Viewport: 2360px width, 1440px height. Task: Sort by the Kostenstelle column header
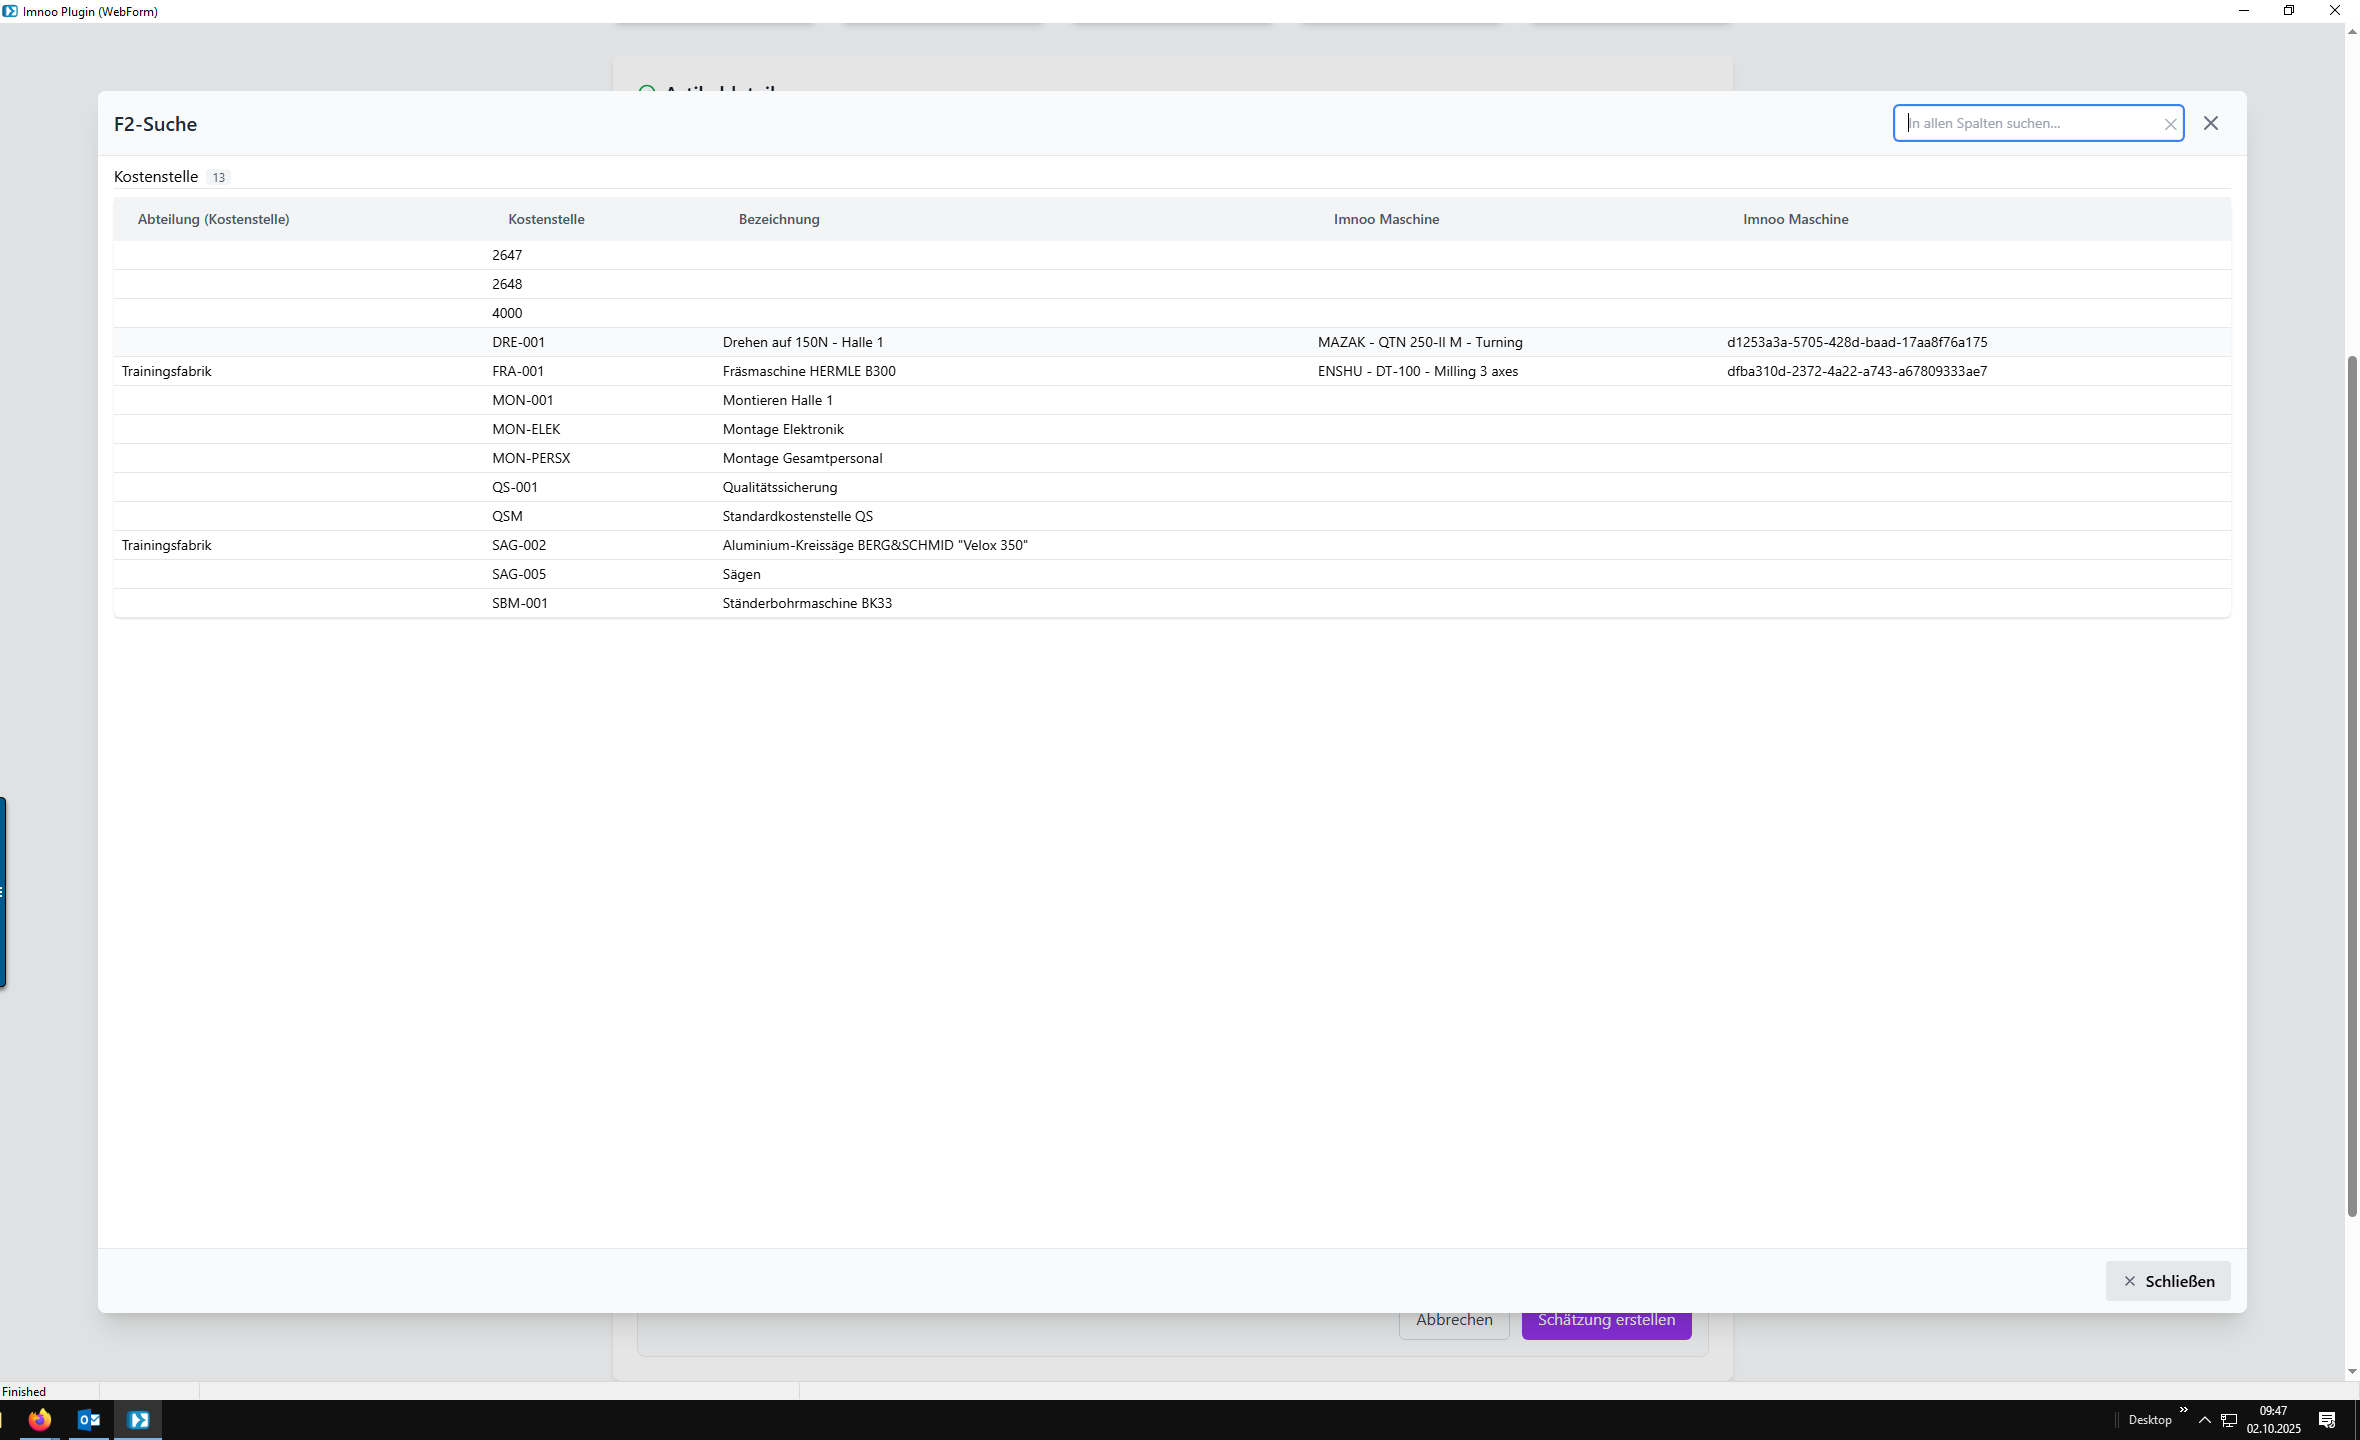[x=546, y=219]
